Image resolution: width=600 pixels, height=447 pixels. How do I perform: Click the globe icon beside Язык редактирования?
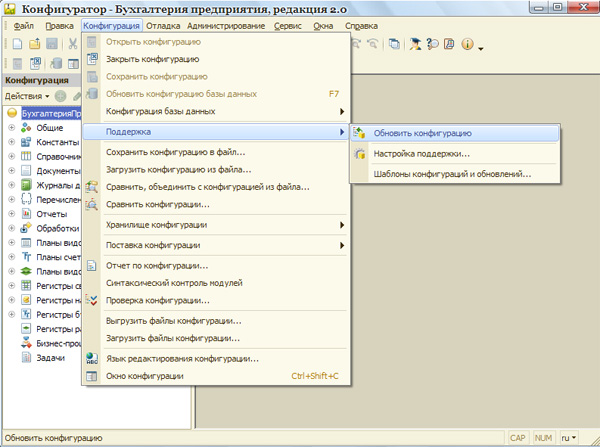[x=92, y=358]
